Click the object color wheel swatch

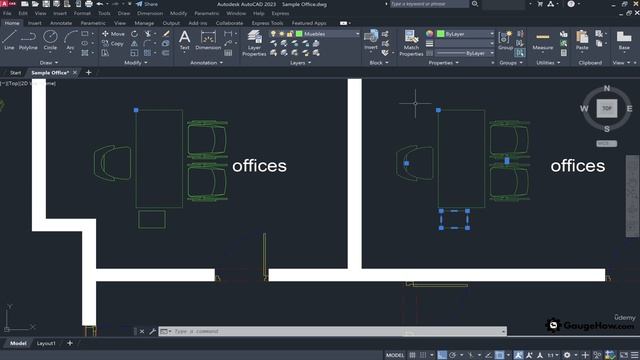(x=429, y=34)
